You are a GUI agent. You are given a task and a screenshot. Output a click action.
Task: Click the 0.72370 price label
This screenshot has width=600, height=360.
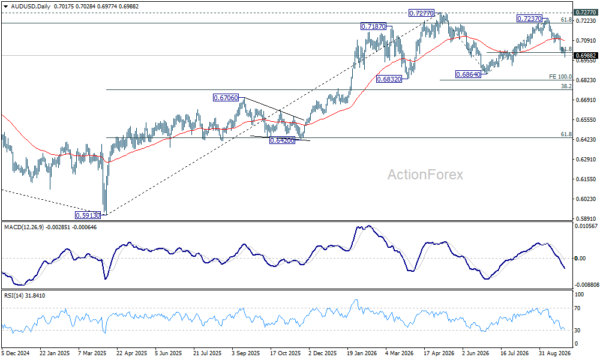[529, 18]
